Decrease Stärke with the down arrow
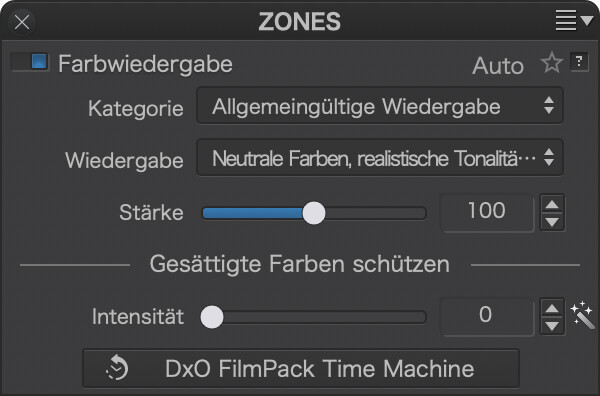 pos(552,222)
